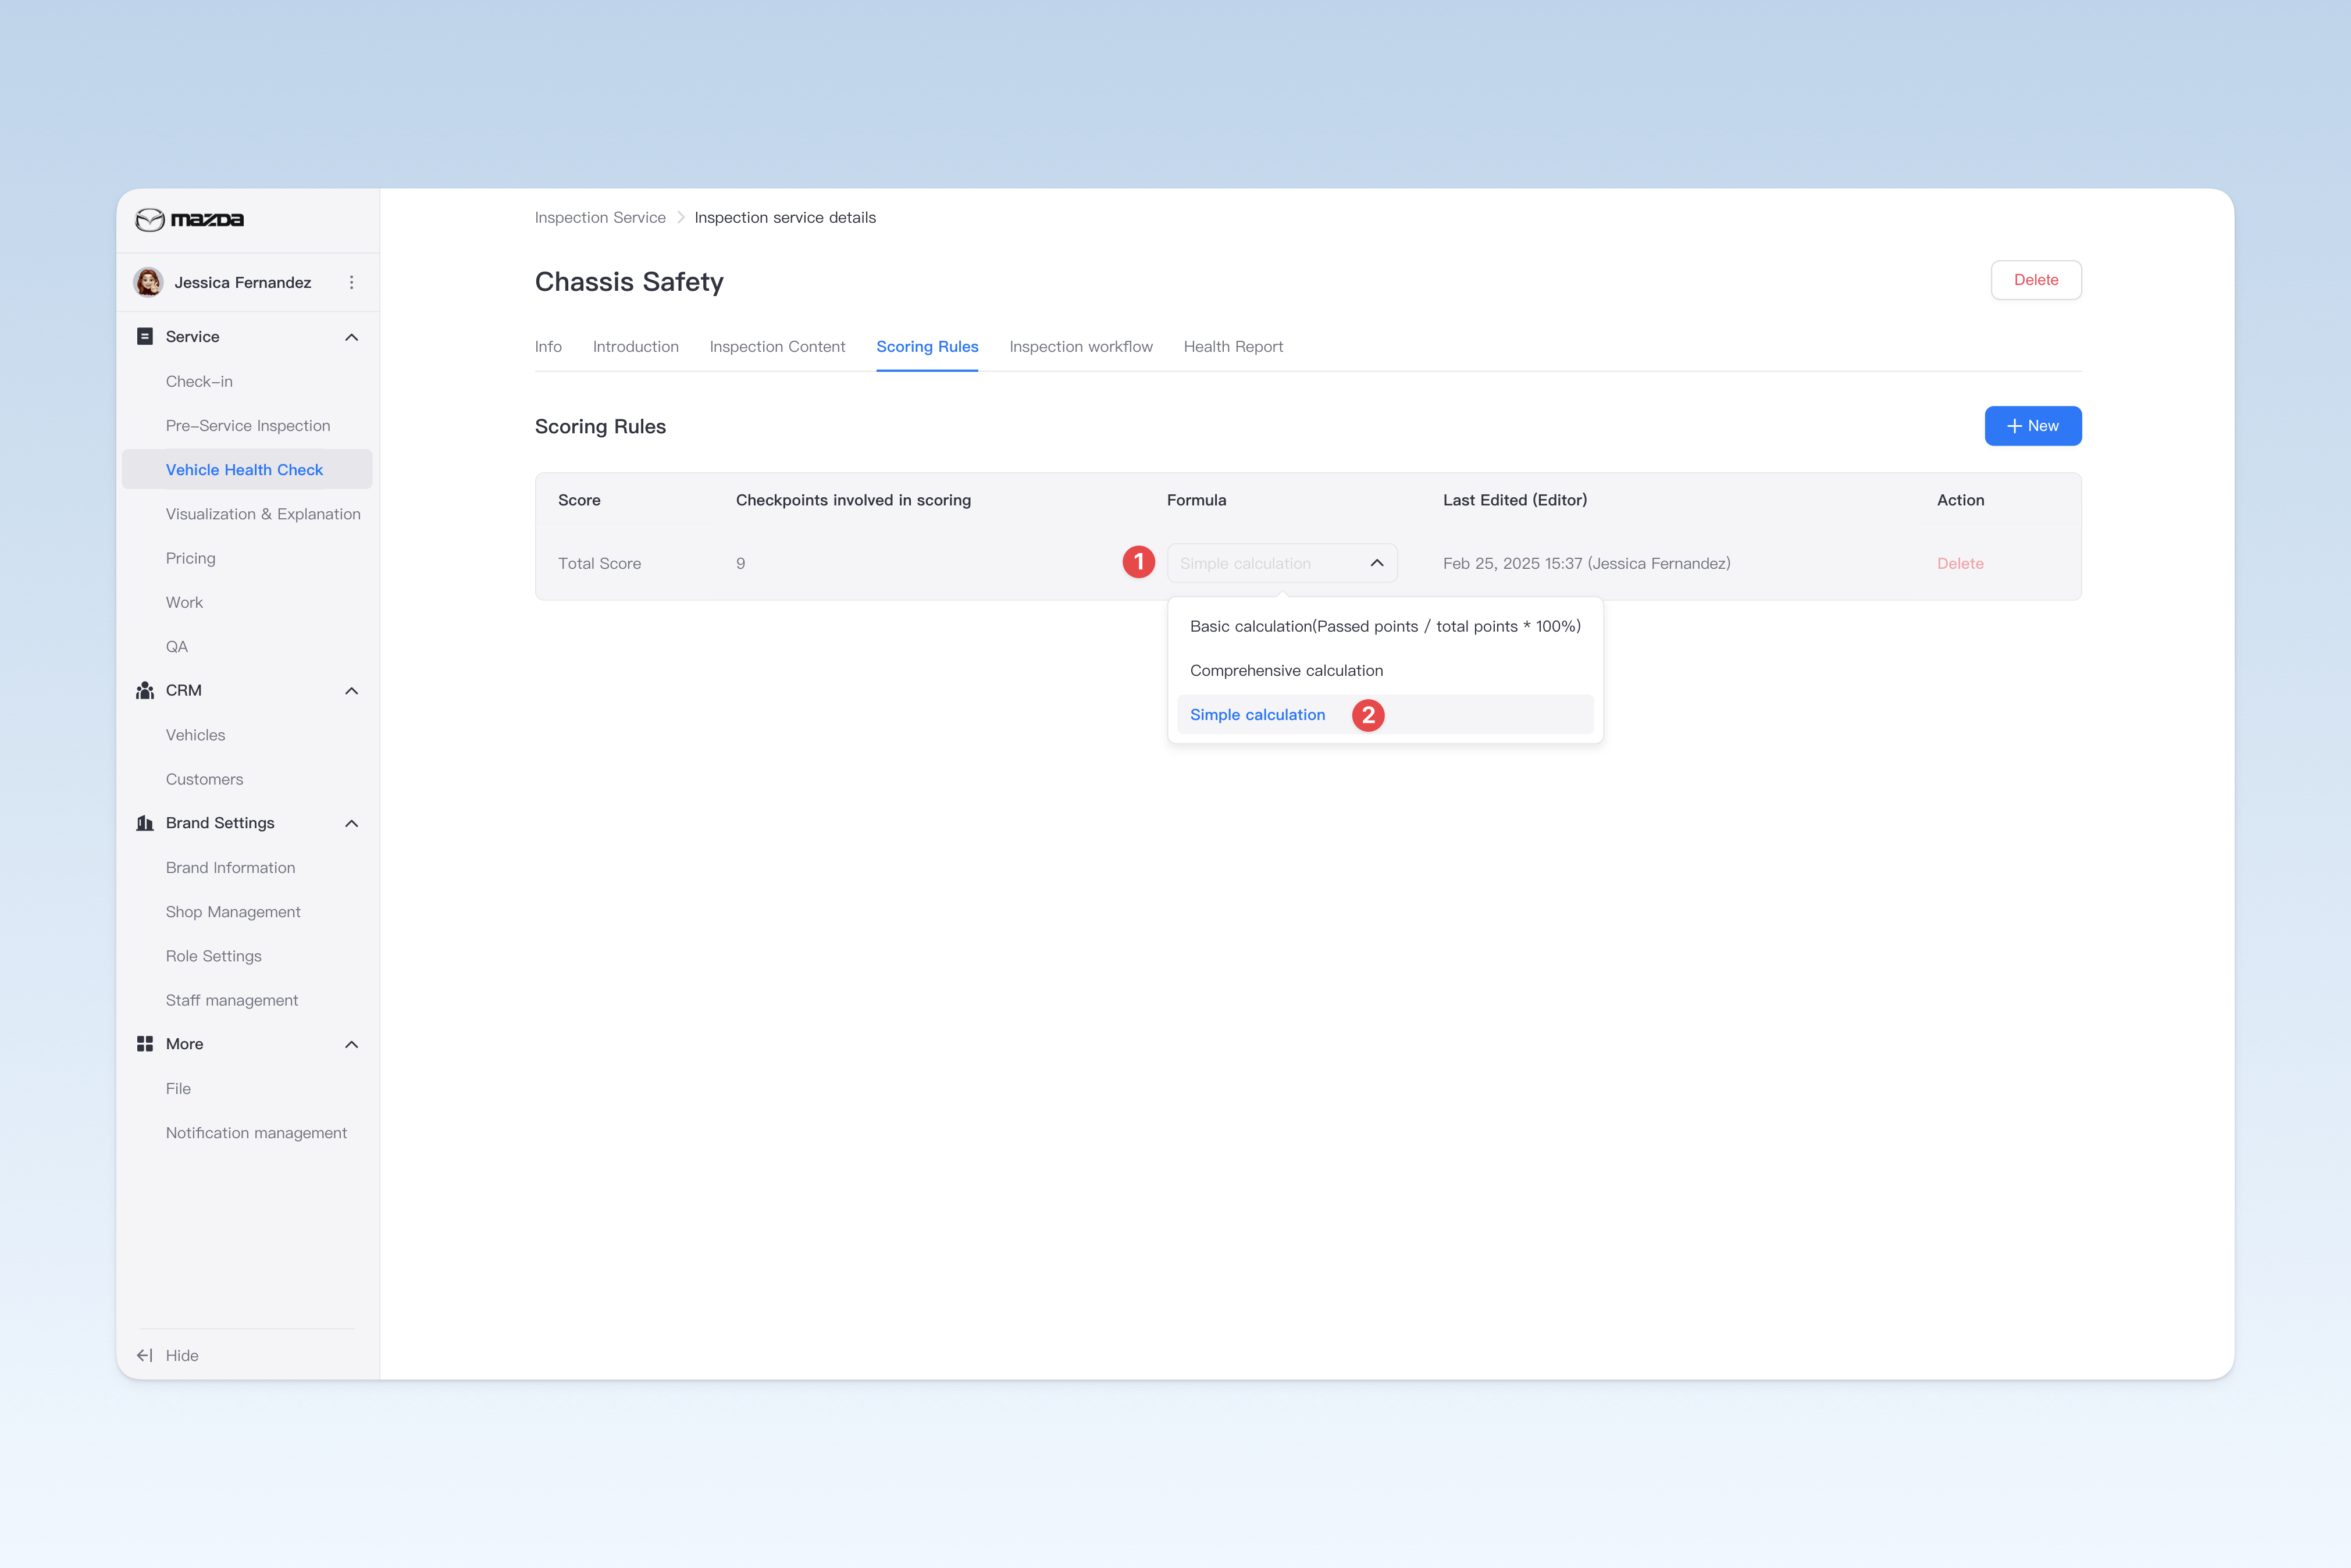
Task: Go back to Inspection Service breadcrumb
Action: [600, 218]
